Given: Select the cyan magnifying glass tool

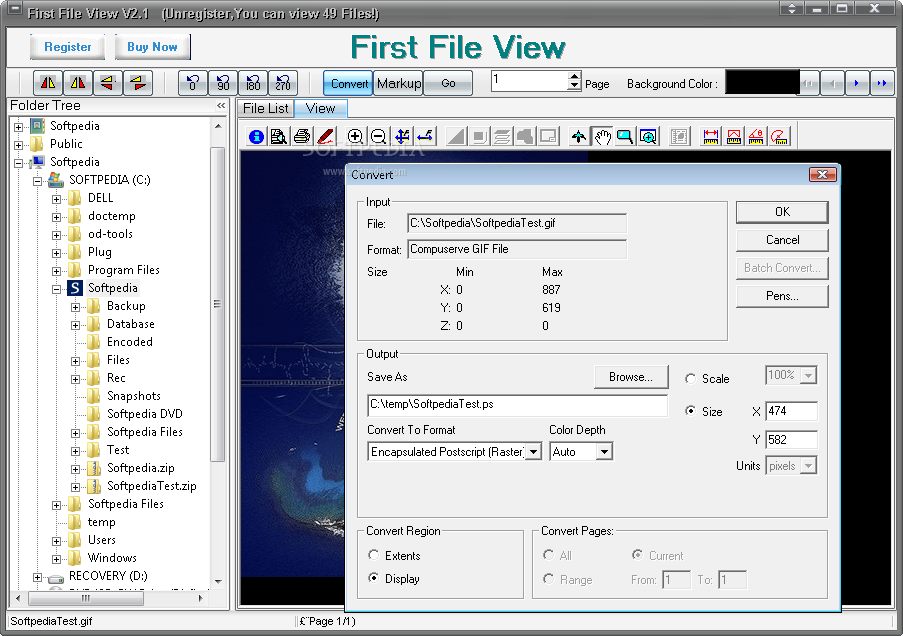Looking at the screenshot, I should click(x=625, y=137).
